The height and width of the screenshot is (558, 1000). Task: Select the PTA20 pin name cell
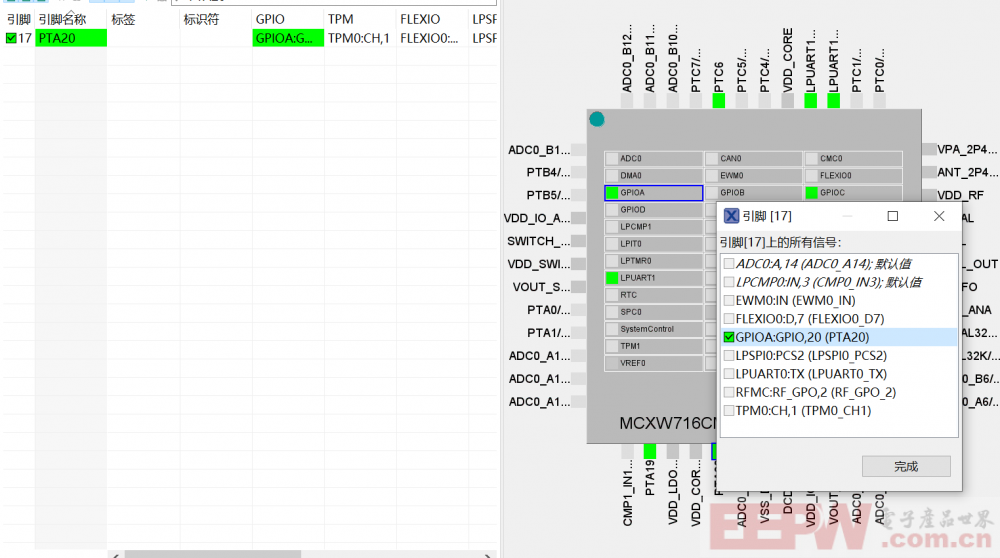click(x=71, y=38)
